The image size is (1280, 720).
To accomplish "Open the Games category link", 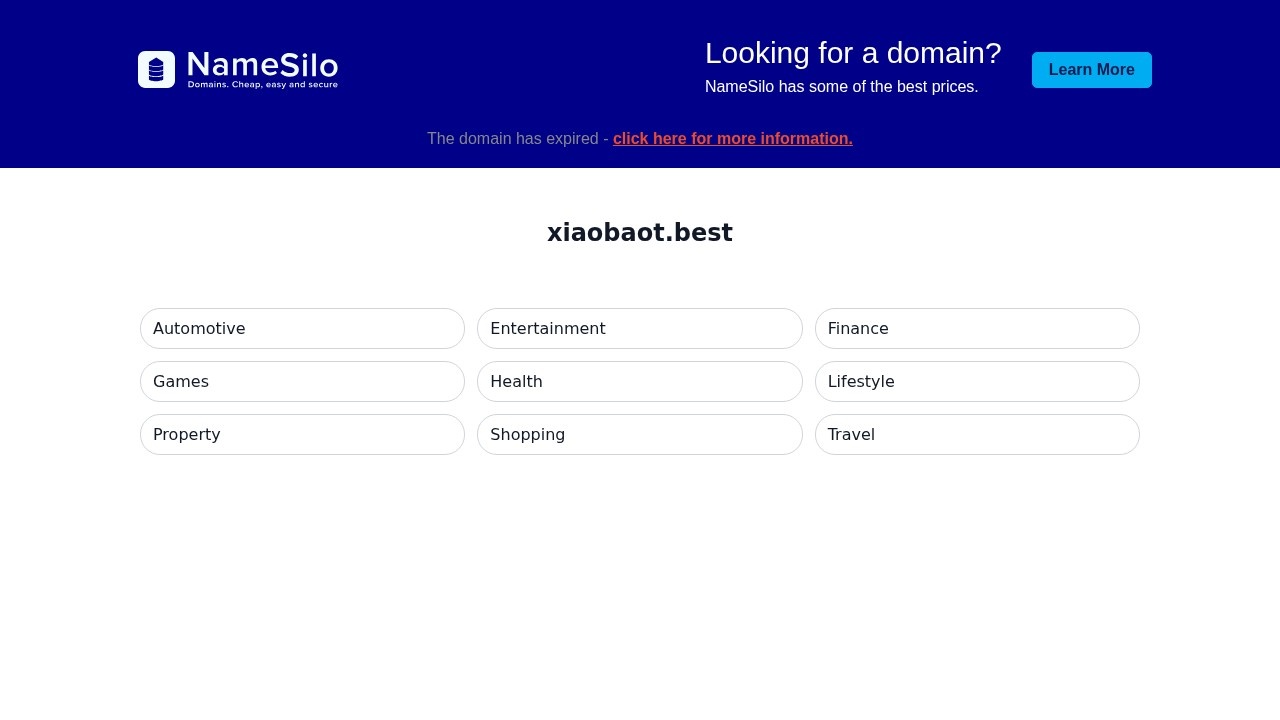I will 302,382.
